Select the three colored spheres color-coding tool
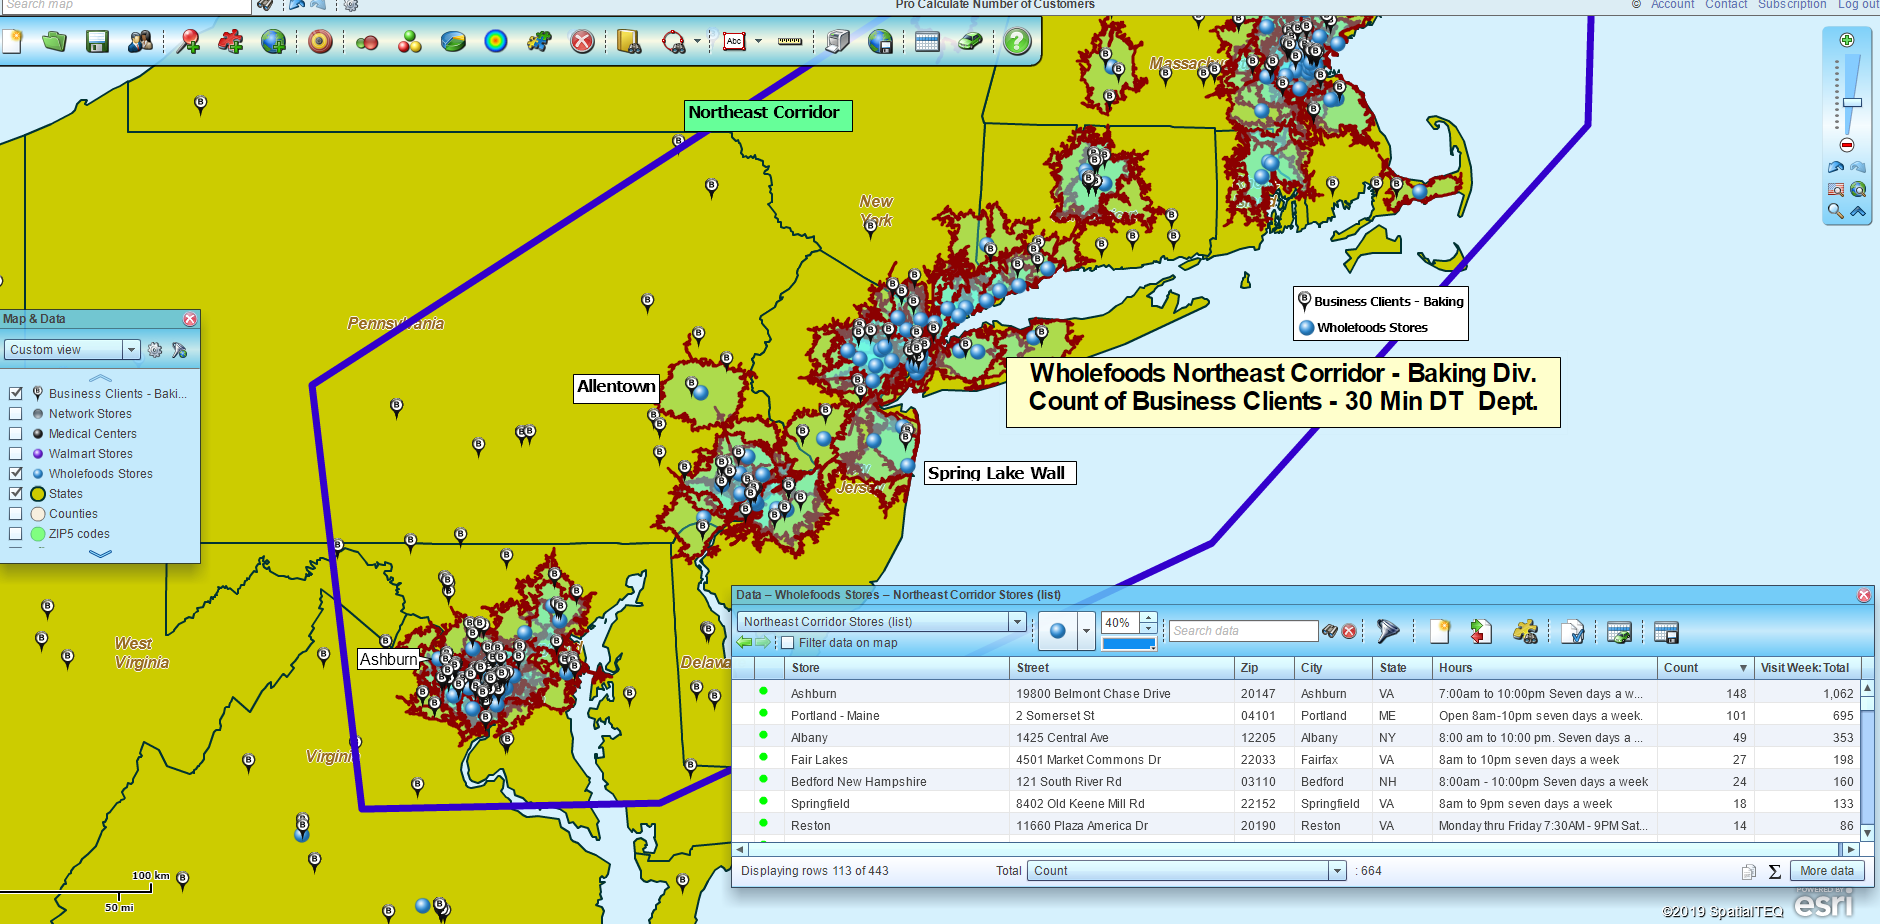Screen dimensions: 1880x924 [x=409, y=41]
